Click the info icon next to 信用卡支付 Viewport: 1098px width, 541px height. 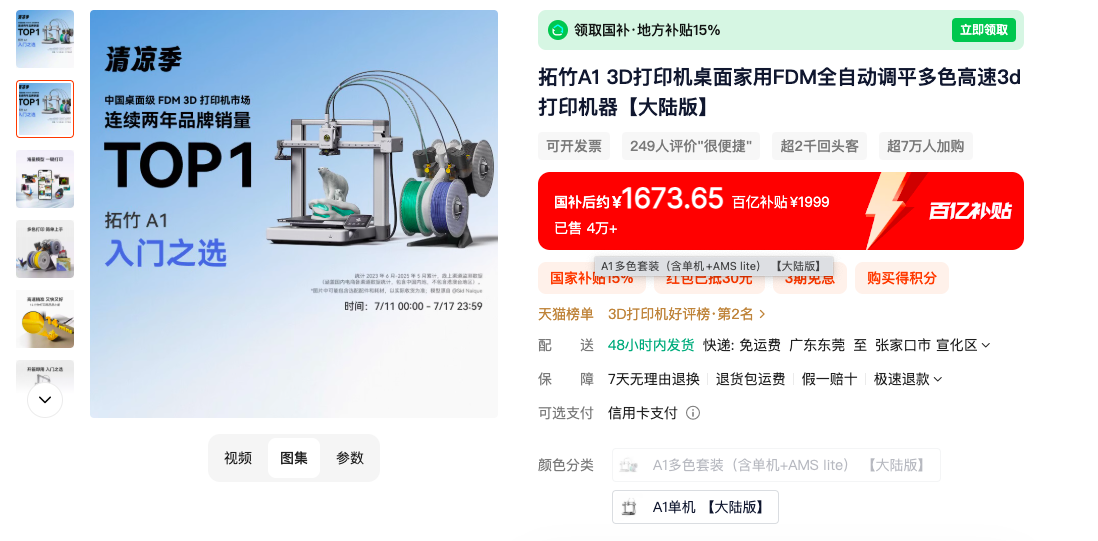point(693,413)
